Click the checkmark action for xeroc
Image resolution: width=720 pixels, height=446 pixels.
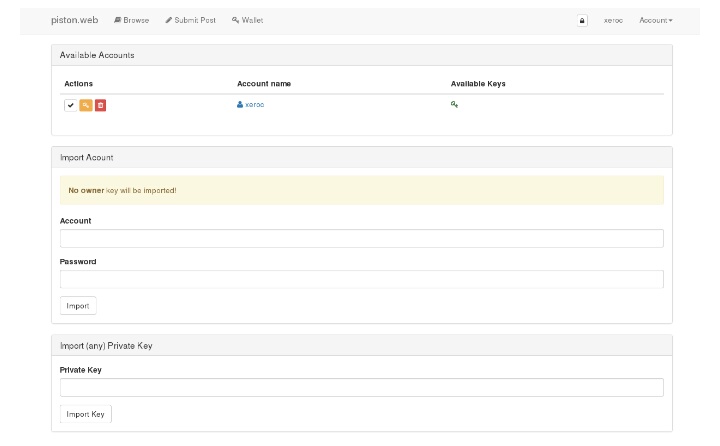pyautogui.click(x=70, y=105)
